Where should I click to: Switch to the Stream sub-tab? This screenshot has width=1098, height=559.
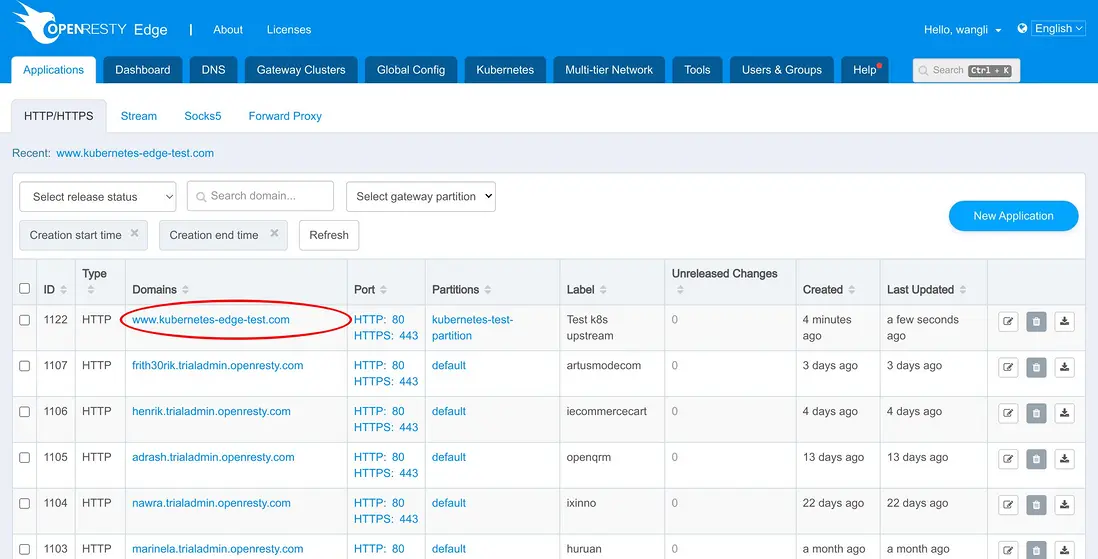click(x=139, y=116)
